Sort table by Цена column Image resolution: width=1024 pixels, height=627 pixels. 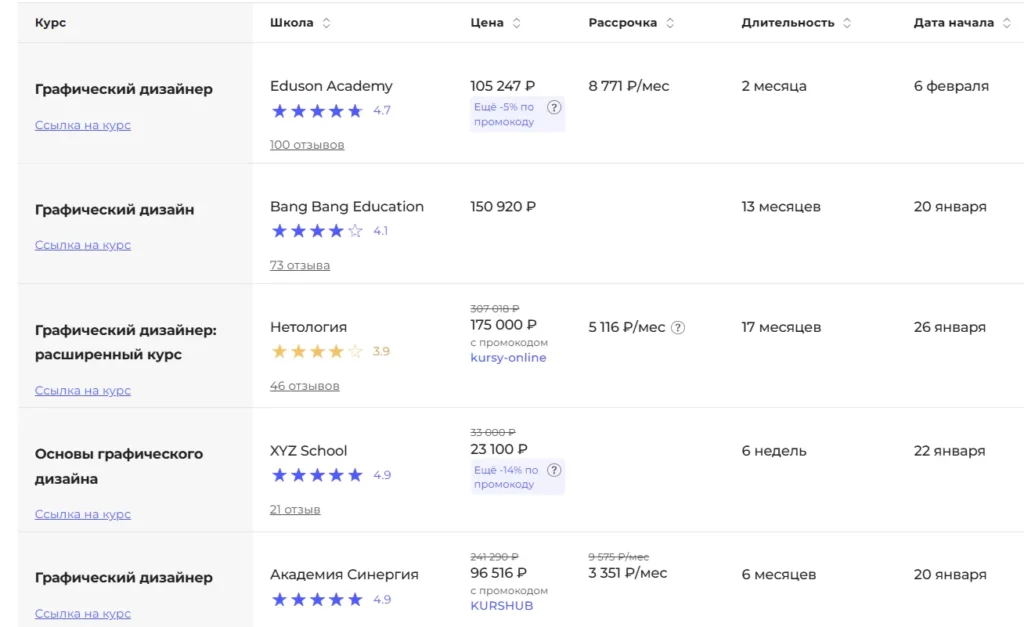pyautogui.click(x=516, y=23)
